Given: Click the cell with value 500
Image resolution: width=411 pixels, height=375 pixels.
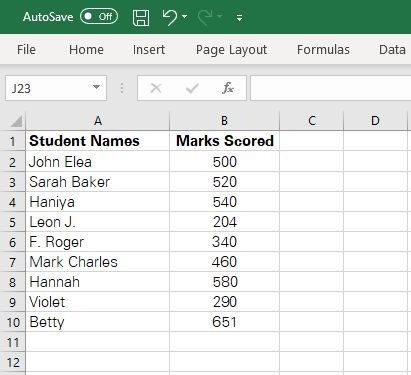Looking at the screenshot, I should tap(224, 162).
